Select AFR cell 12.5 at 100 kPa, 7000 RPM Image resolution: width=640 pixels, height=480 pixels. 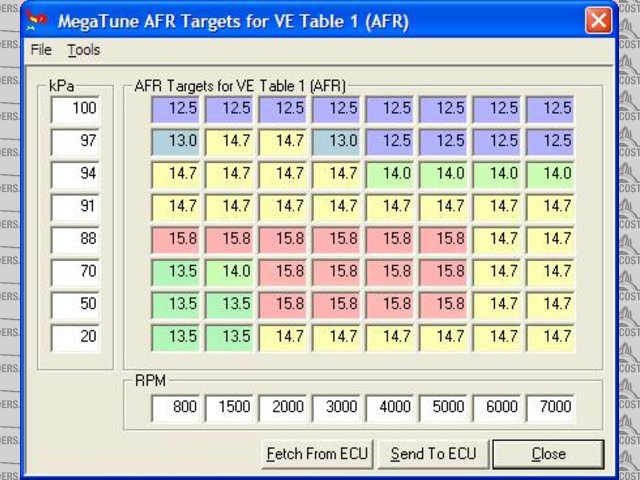click(550, 109)
